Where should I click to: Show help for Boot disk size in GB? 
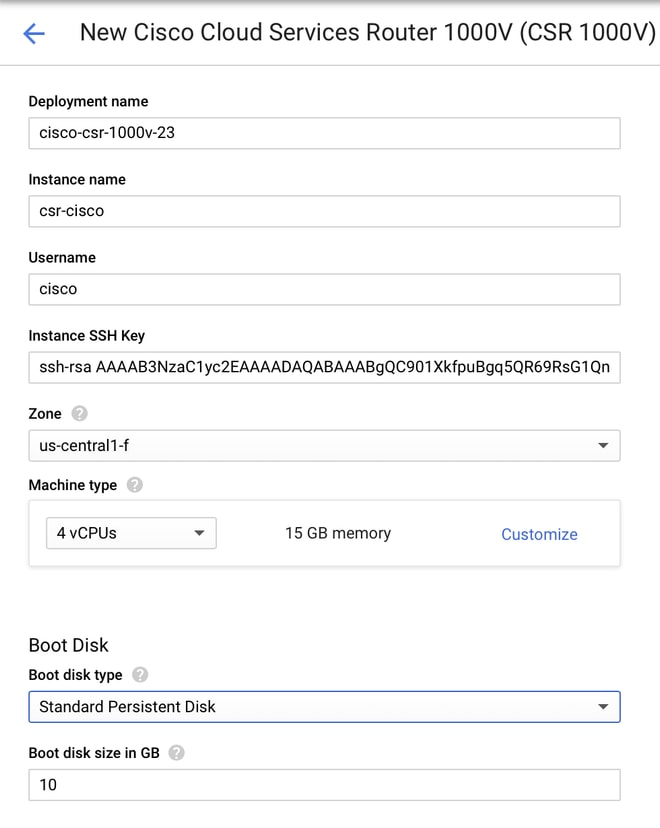176,752
